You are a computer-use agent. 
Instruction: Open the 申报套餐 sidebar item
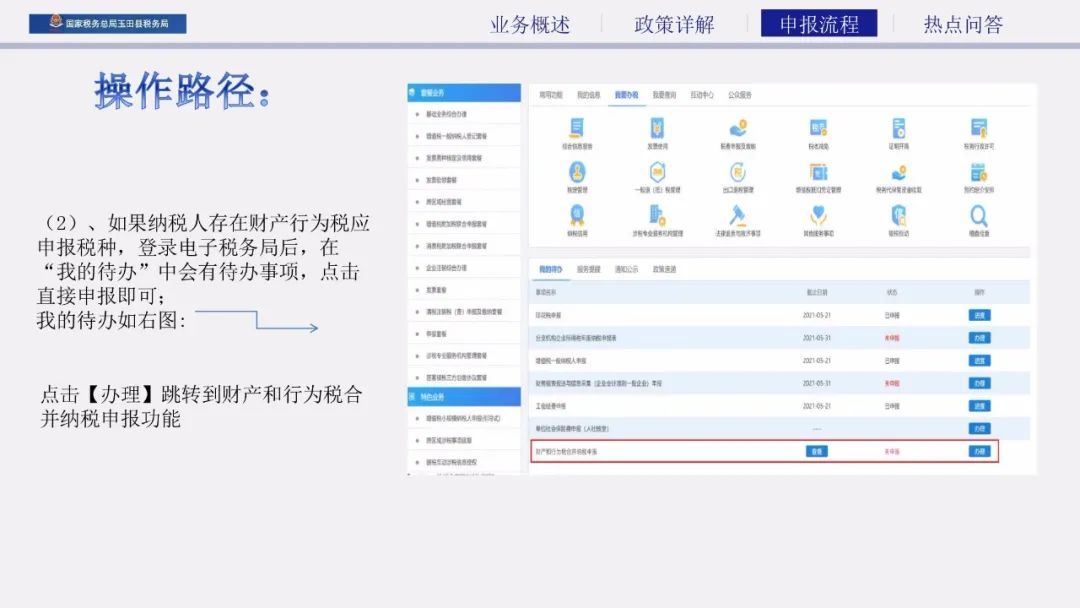click(x=436, y=334)
